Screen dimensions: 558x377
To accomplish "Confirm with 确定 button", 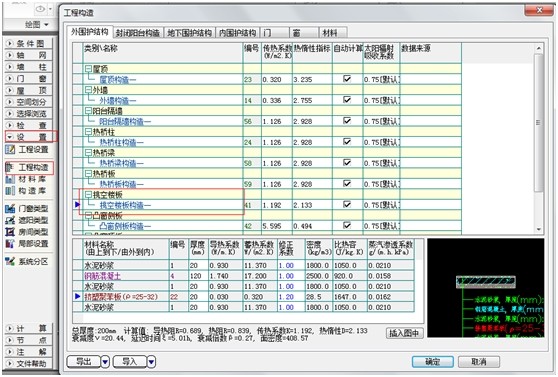I will pos(433,362).
